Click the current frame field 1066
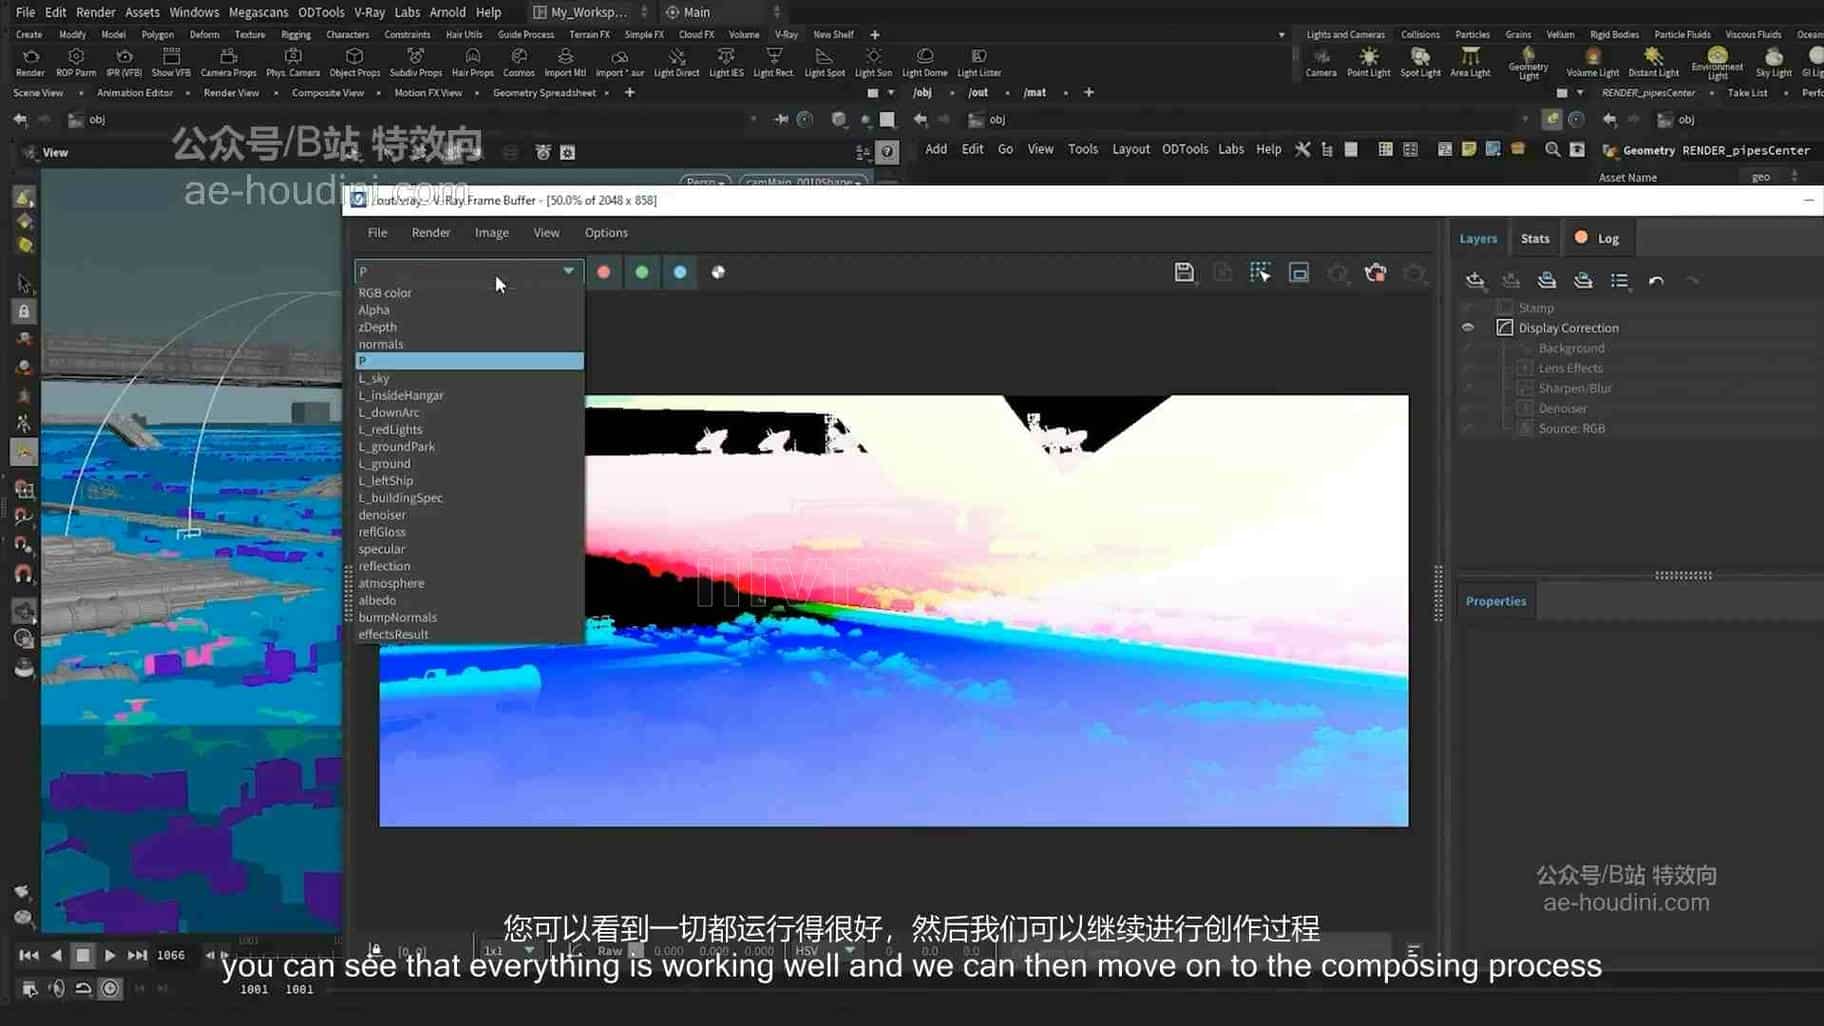 pyautogui.click(x=171, y=955)
